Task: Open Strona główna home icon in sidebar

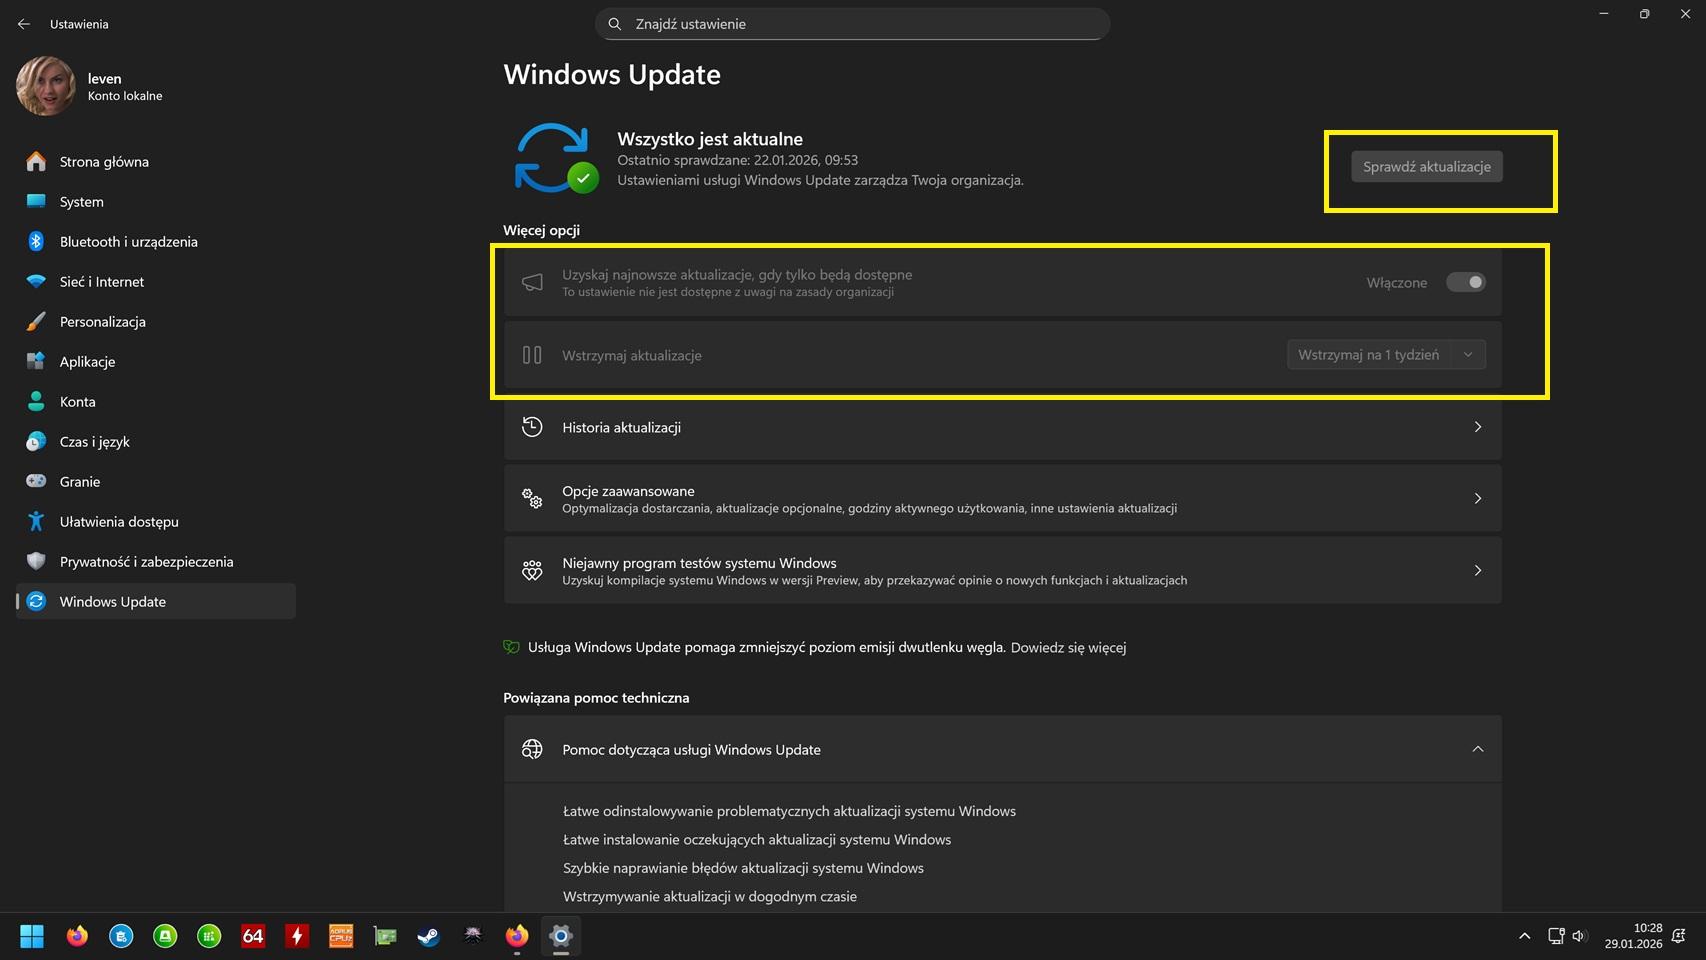Action: click(36, 161)
